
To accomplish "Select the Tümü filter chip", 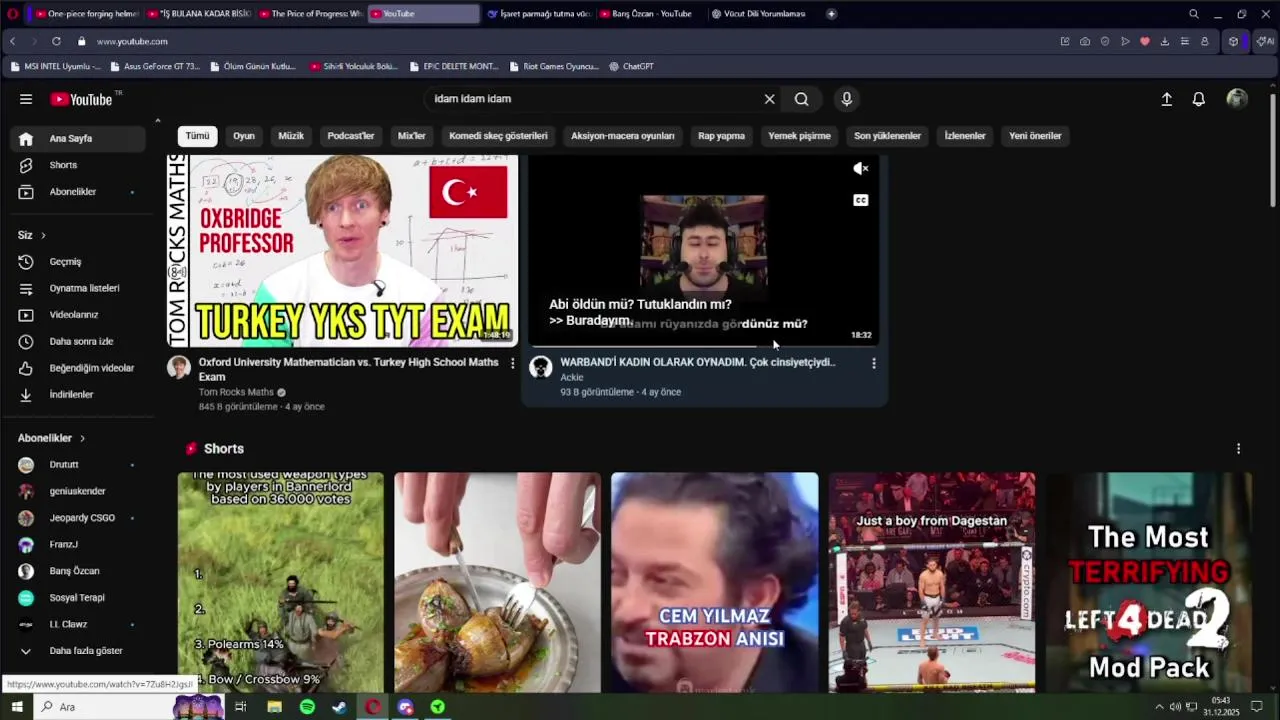I will tap(197, 136).
